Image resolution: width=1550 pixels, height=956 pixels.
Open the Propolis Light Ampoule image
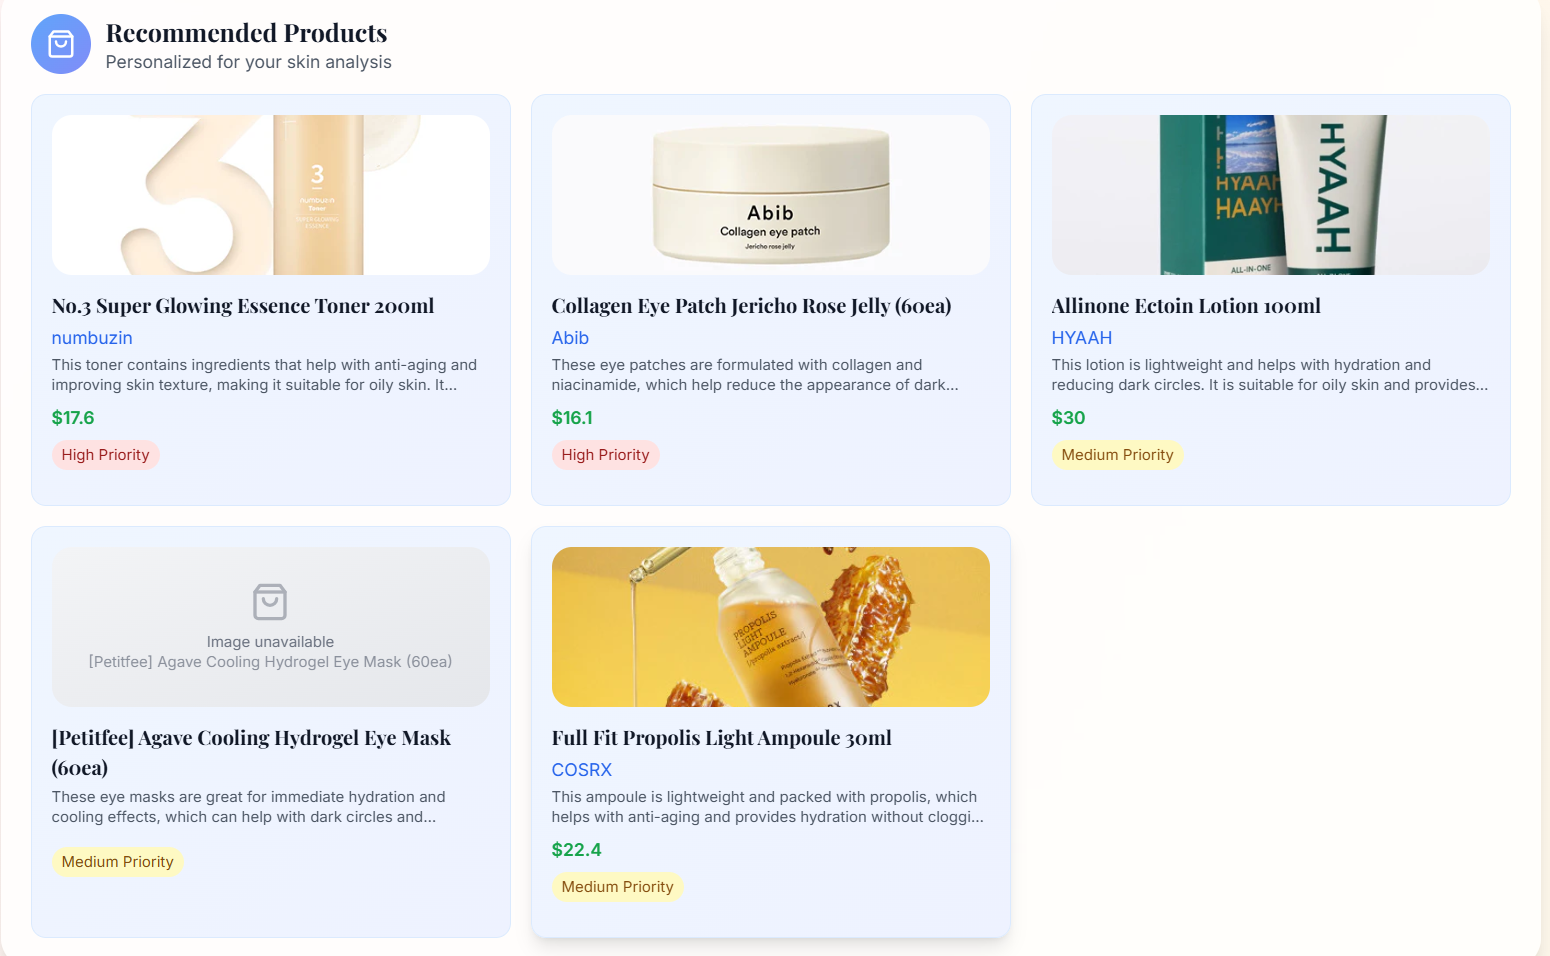pos(770,627)
